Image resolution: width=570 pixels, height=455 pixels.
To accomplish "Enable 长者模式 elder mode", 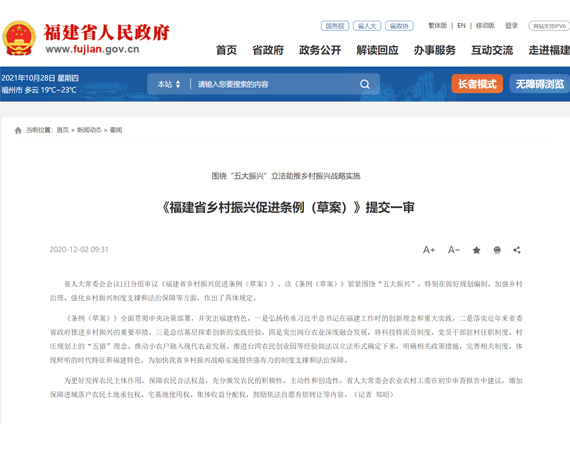I will coord(477,84).
